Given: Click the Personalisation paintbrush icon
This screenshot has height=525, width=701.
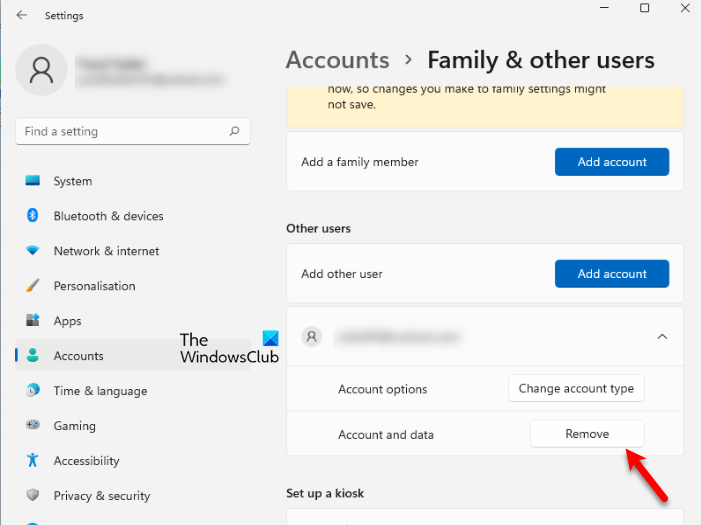Looking at the screenshot, I should click(33, 286).
